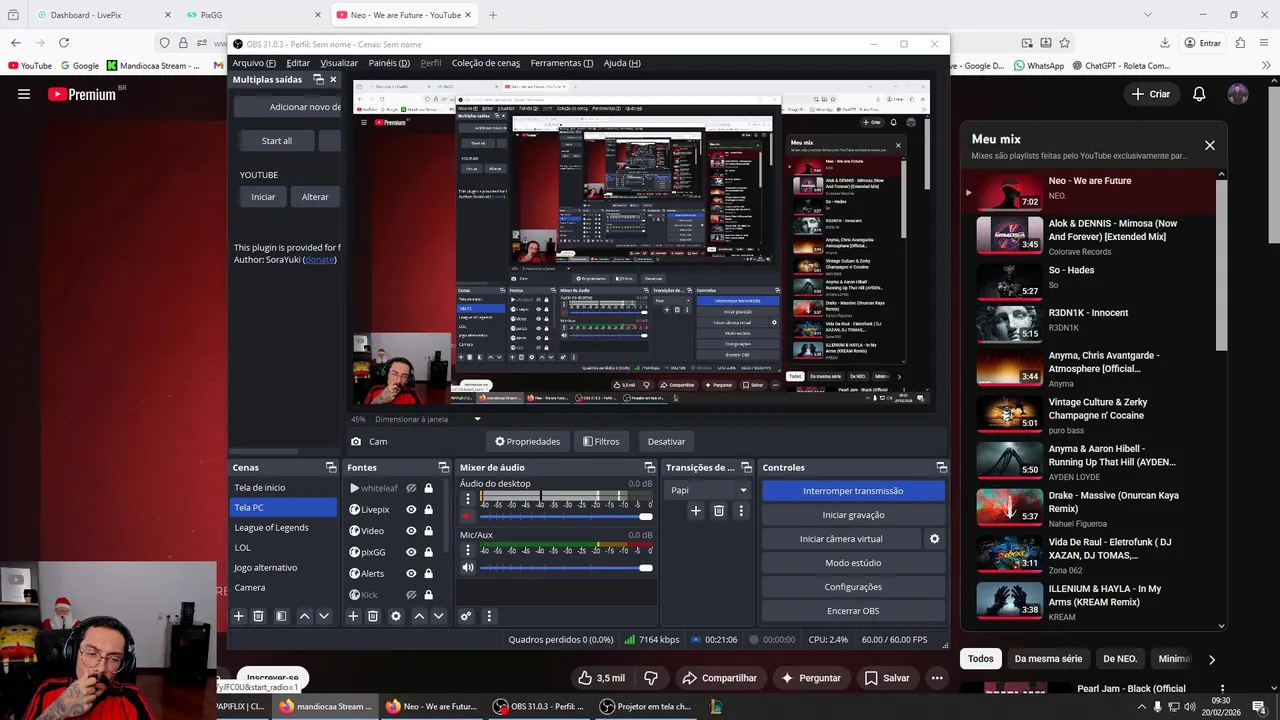Click Start all in Multiplas saídas
The width and height of the screenshot is (1280, 720).
pos(277,141)
